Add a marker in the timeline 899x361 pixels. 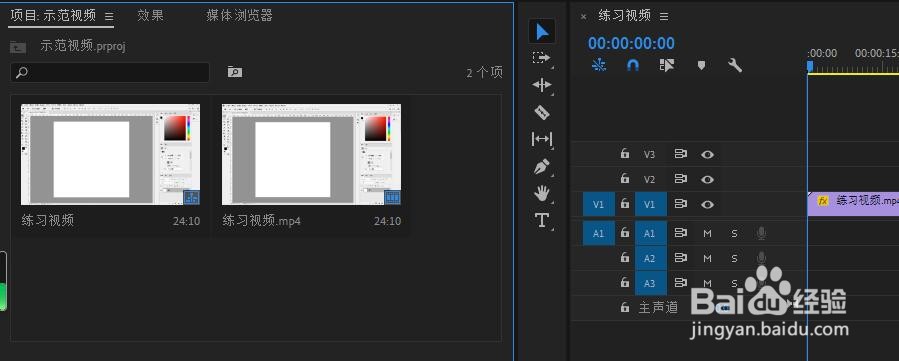pos(701,65)
